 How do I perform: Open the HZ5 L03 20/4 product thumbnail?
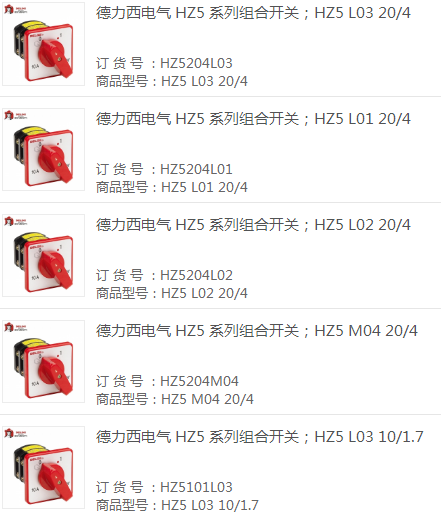point(43,44)
